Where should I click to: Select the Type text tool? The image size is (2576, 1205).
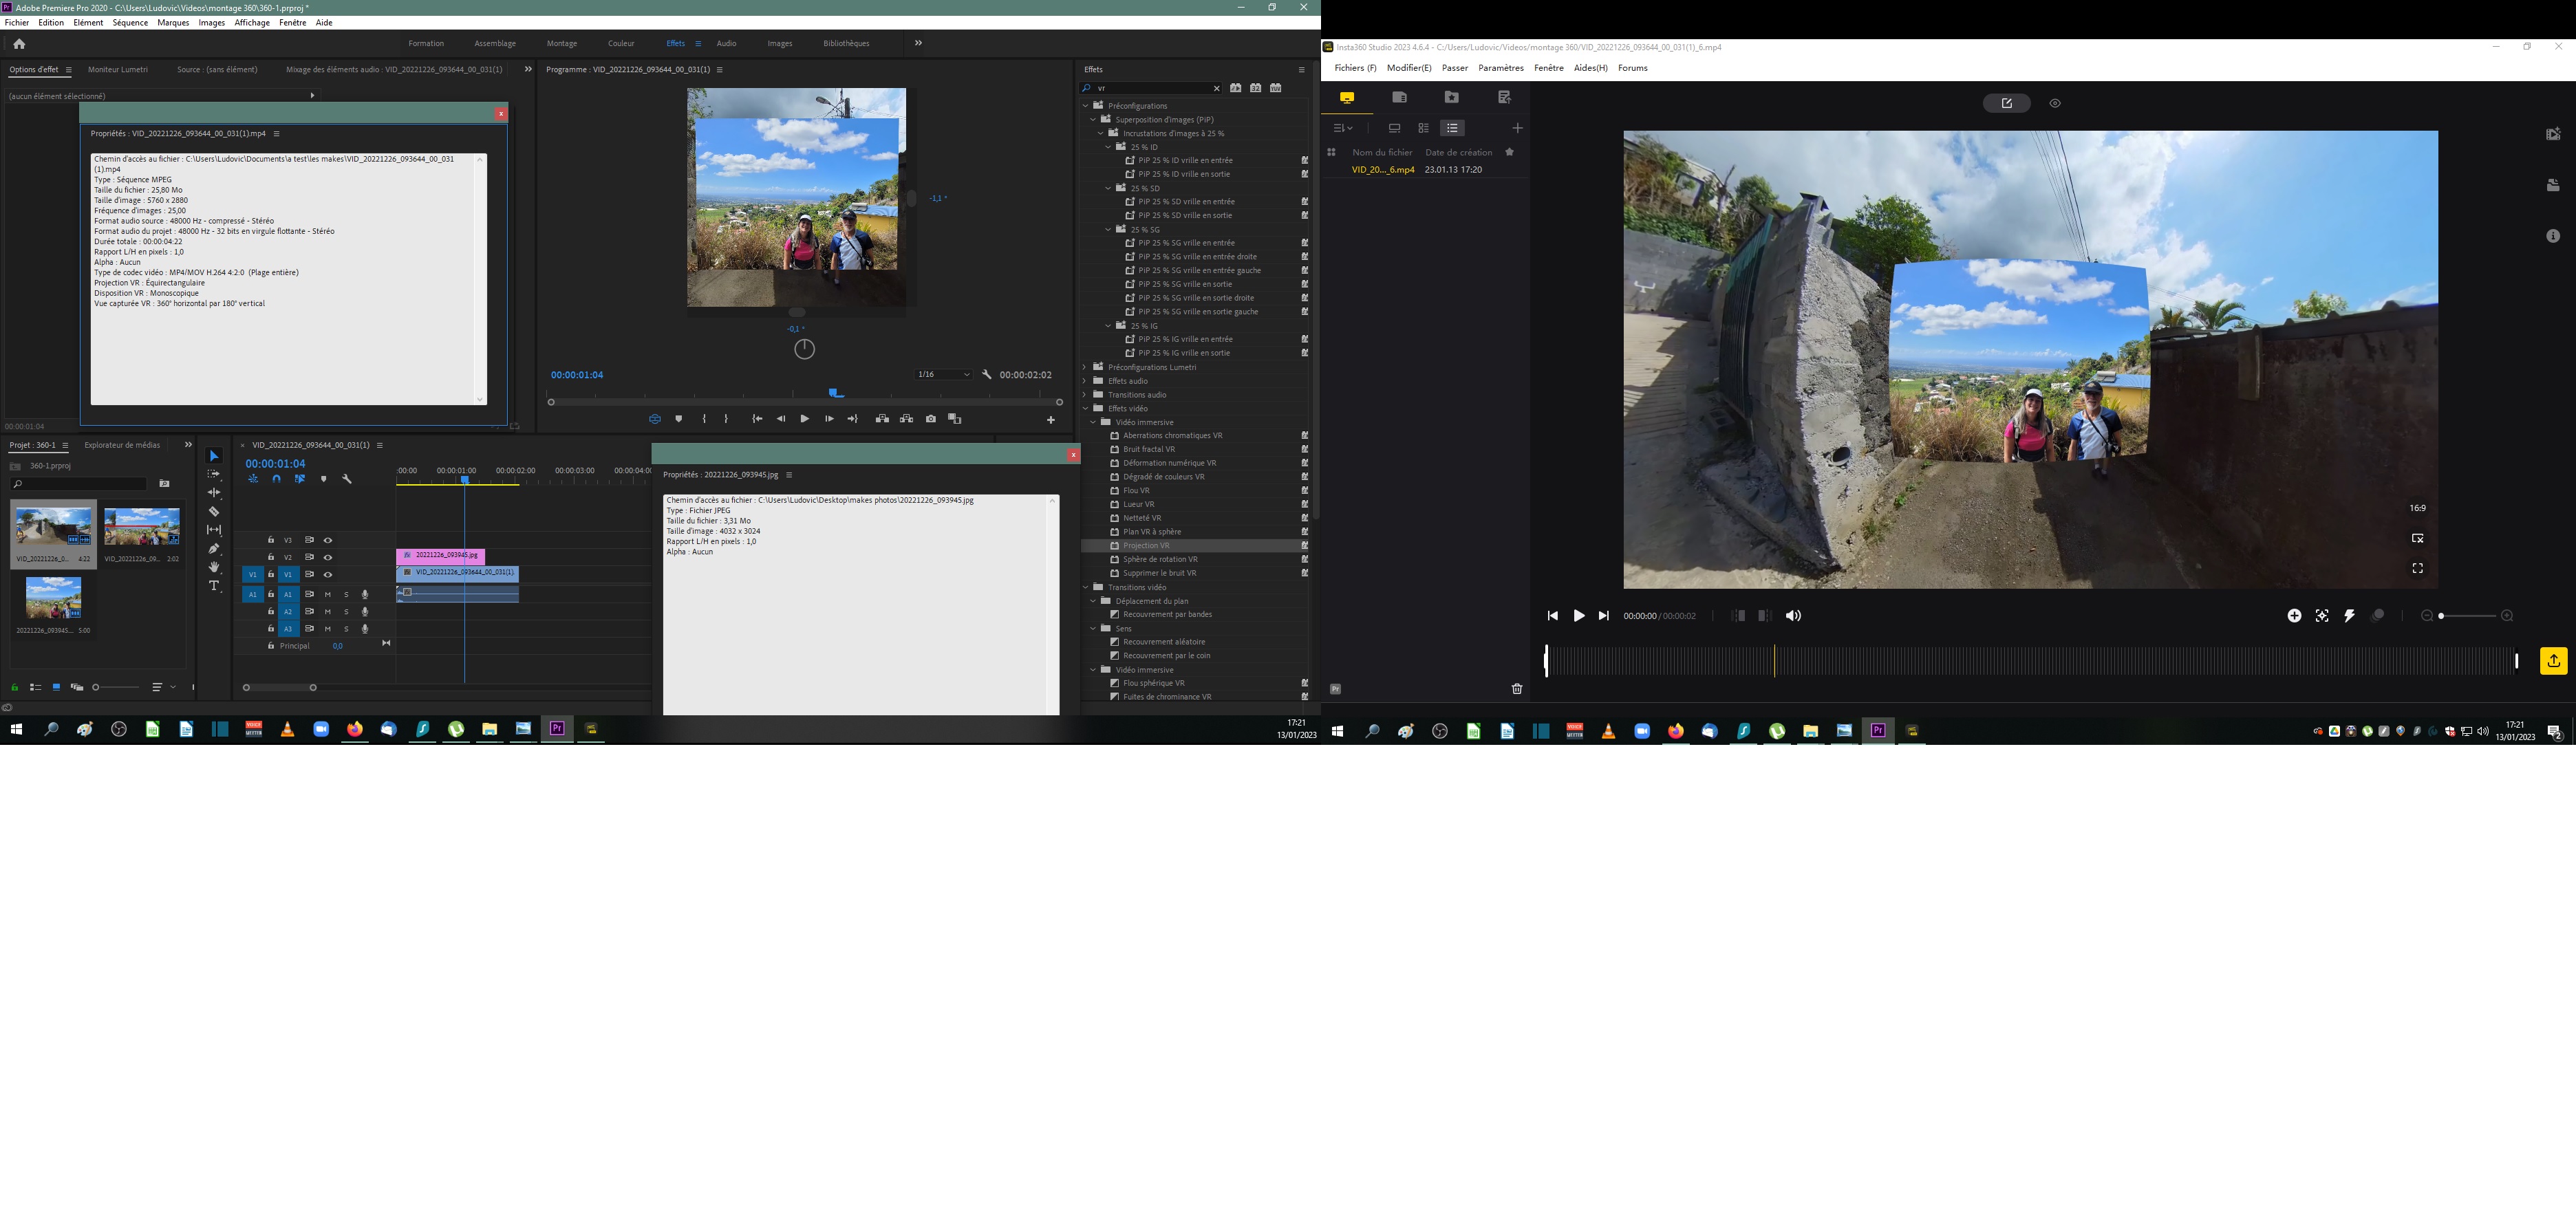point(214,586)
